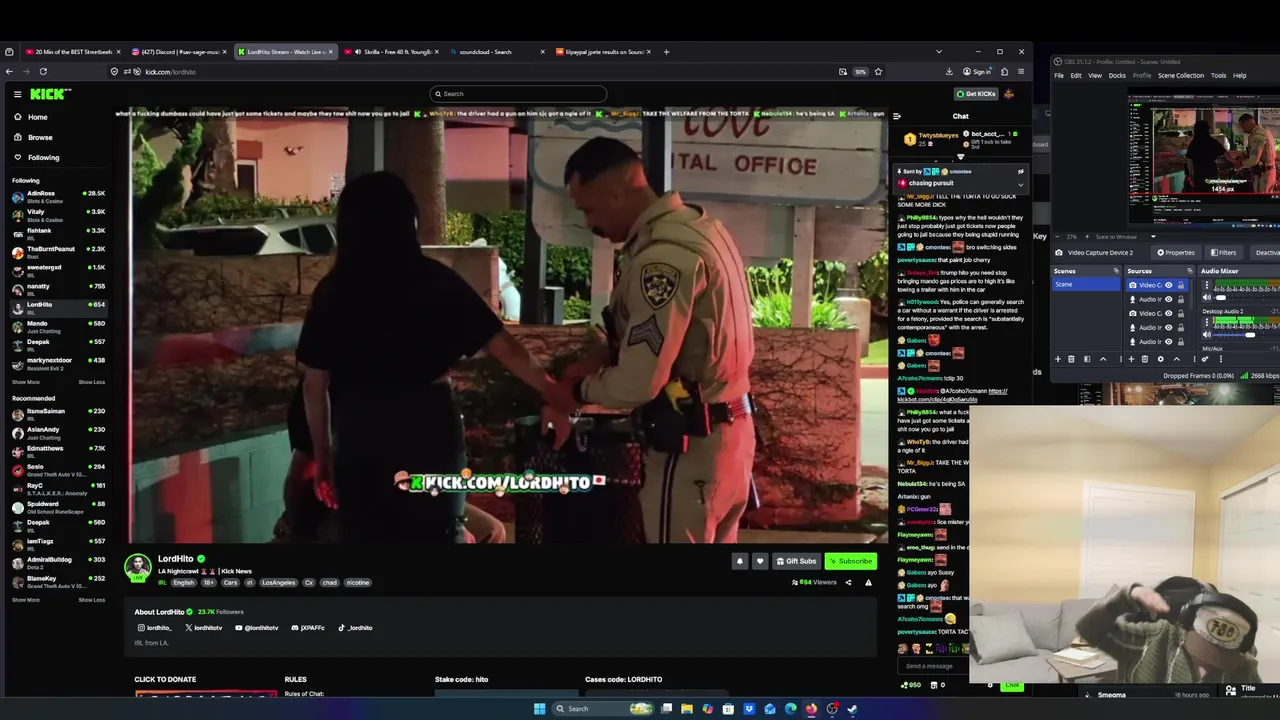Open Filters in OBS source toolbar
1280x720 pixels.
coord(1224,253)
